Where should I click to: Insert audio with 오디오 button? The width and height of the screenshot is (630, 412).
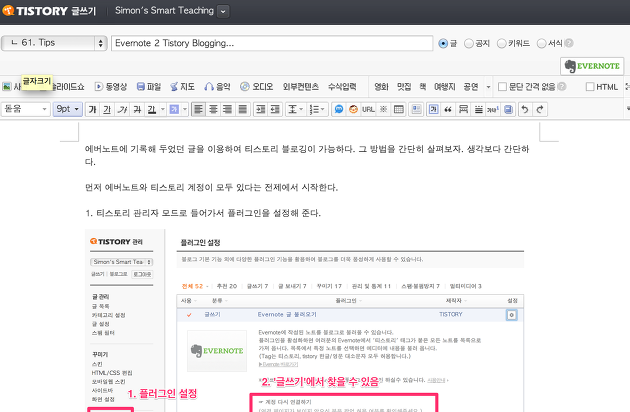click(x=257, y=86)
